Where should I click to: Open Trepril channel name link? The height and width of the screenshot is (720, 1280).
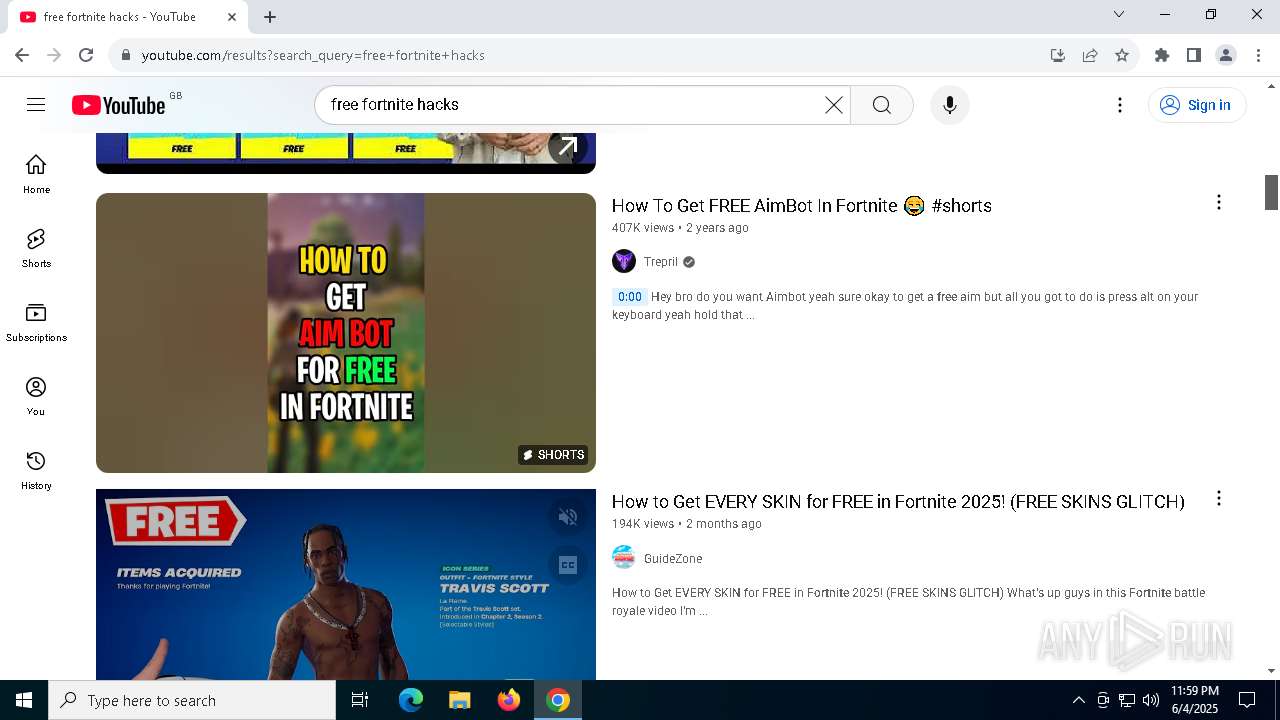pos(661,262)
